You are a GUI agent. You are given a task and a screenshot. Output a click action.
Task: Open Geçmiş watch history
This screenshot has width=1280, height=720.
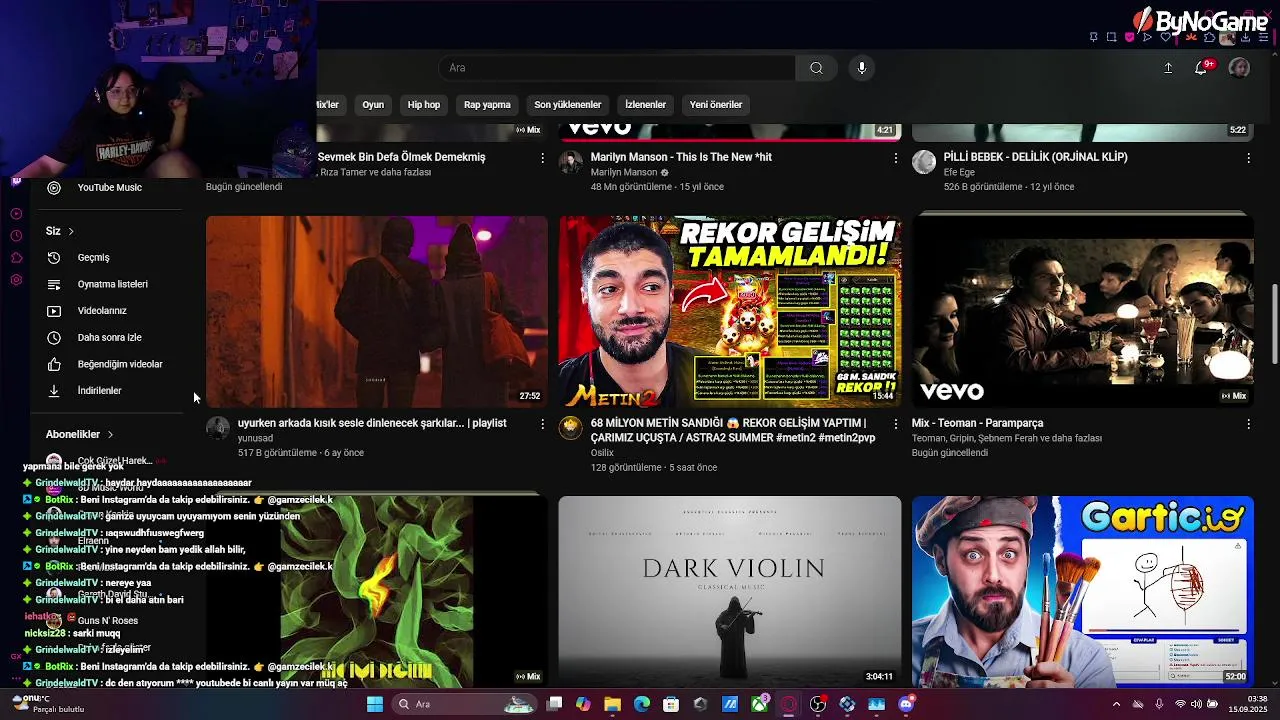[x=108, y=257]
